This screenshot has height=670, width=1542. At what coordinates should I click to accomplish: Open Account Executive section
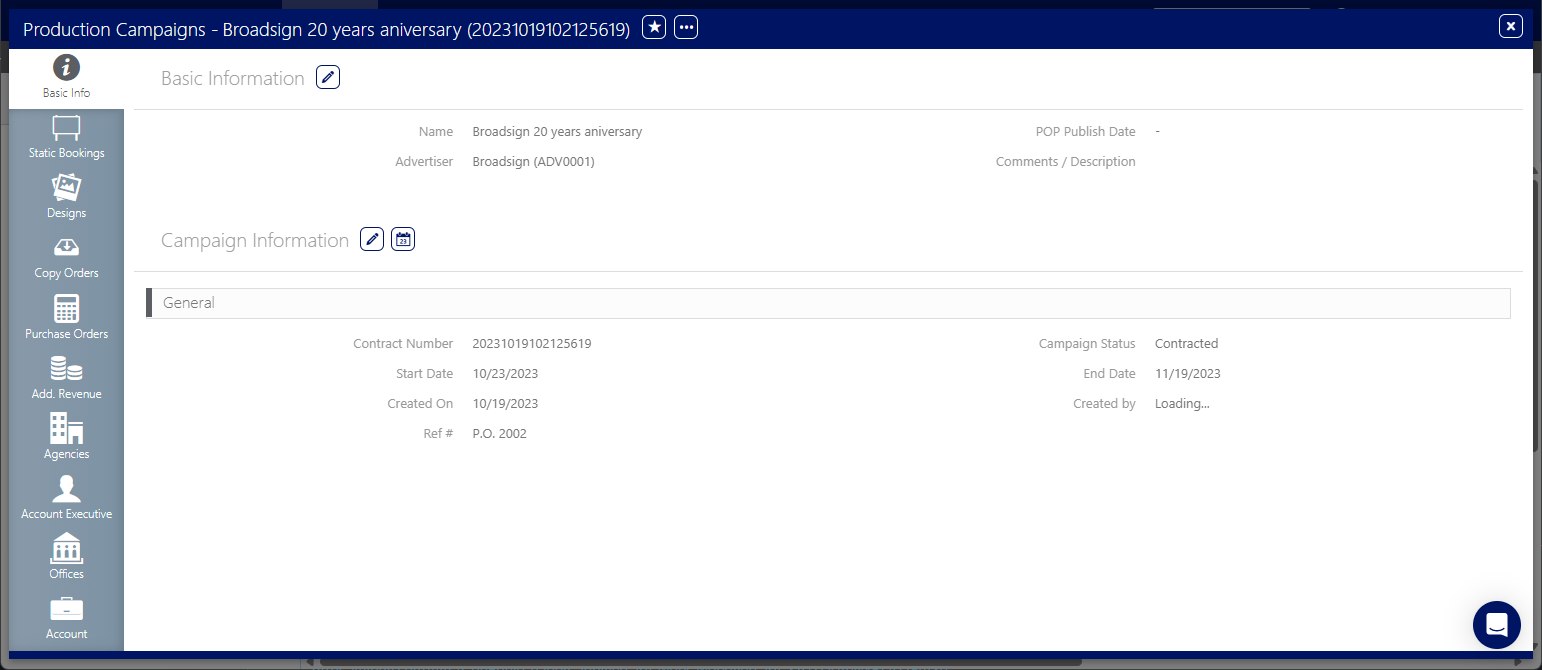[66, 499]
